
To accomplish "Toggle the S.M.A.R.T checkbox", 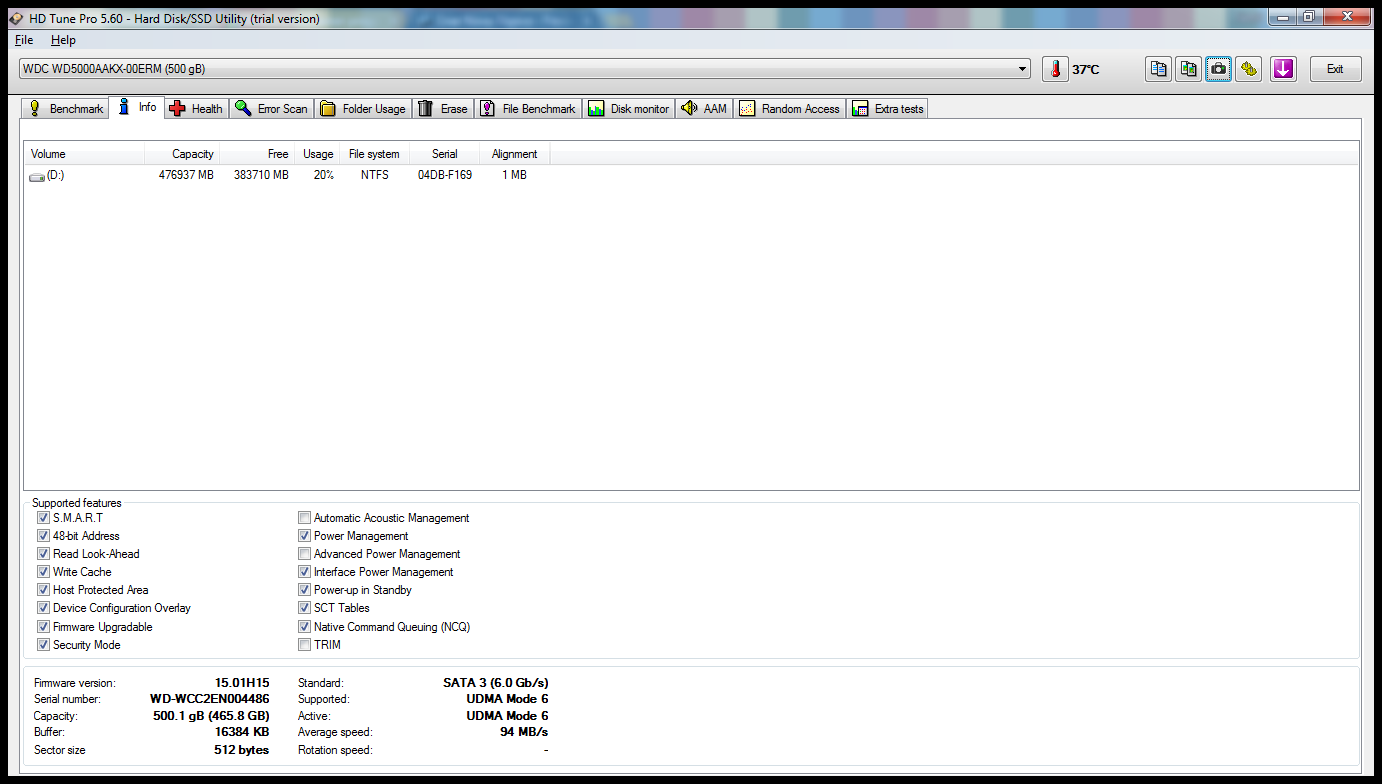I will (x=43, y=518).
